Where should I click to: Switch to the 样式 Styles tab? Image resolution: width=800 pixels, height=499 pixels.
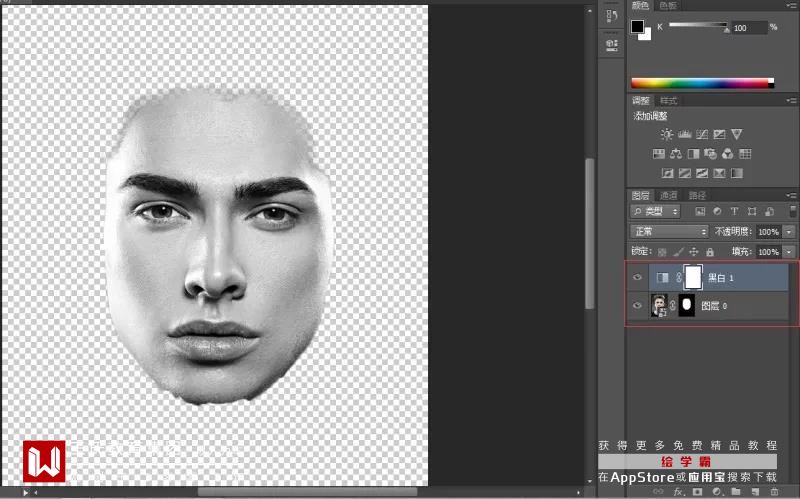tap(669, 101)
